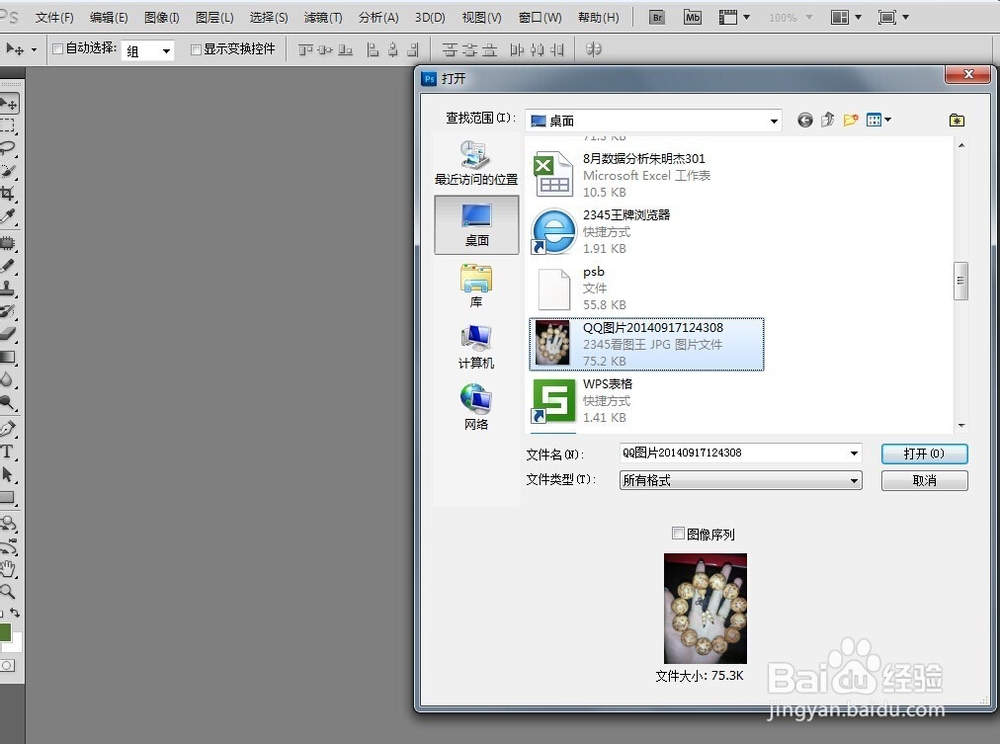
Task: Grab the Zoom tool
Action: [10, 590]
